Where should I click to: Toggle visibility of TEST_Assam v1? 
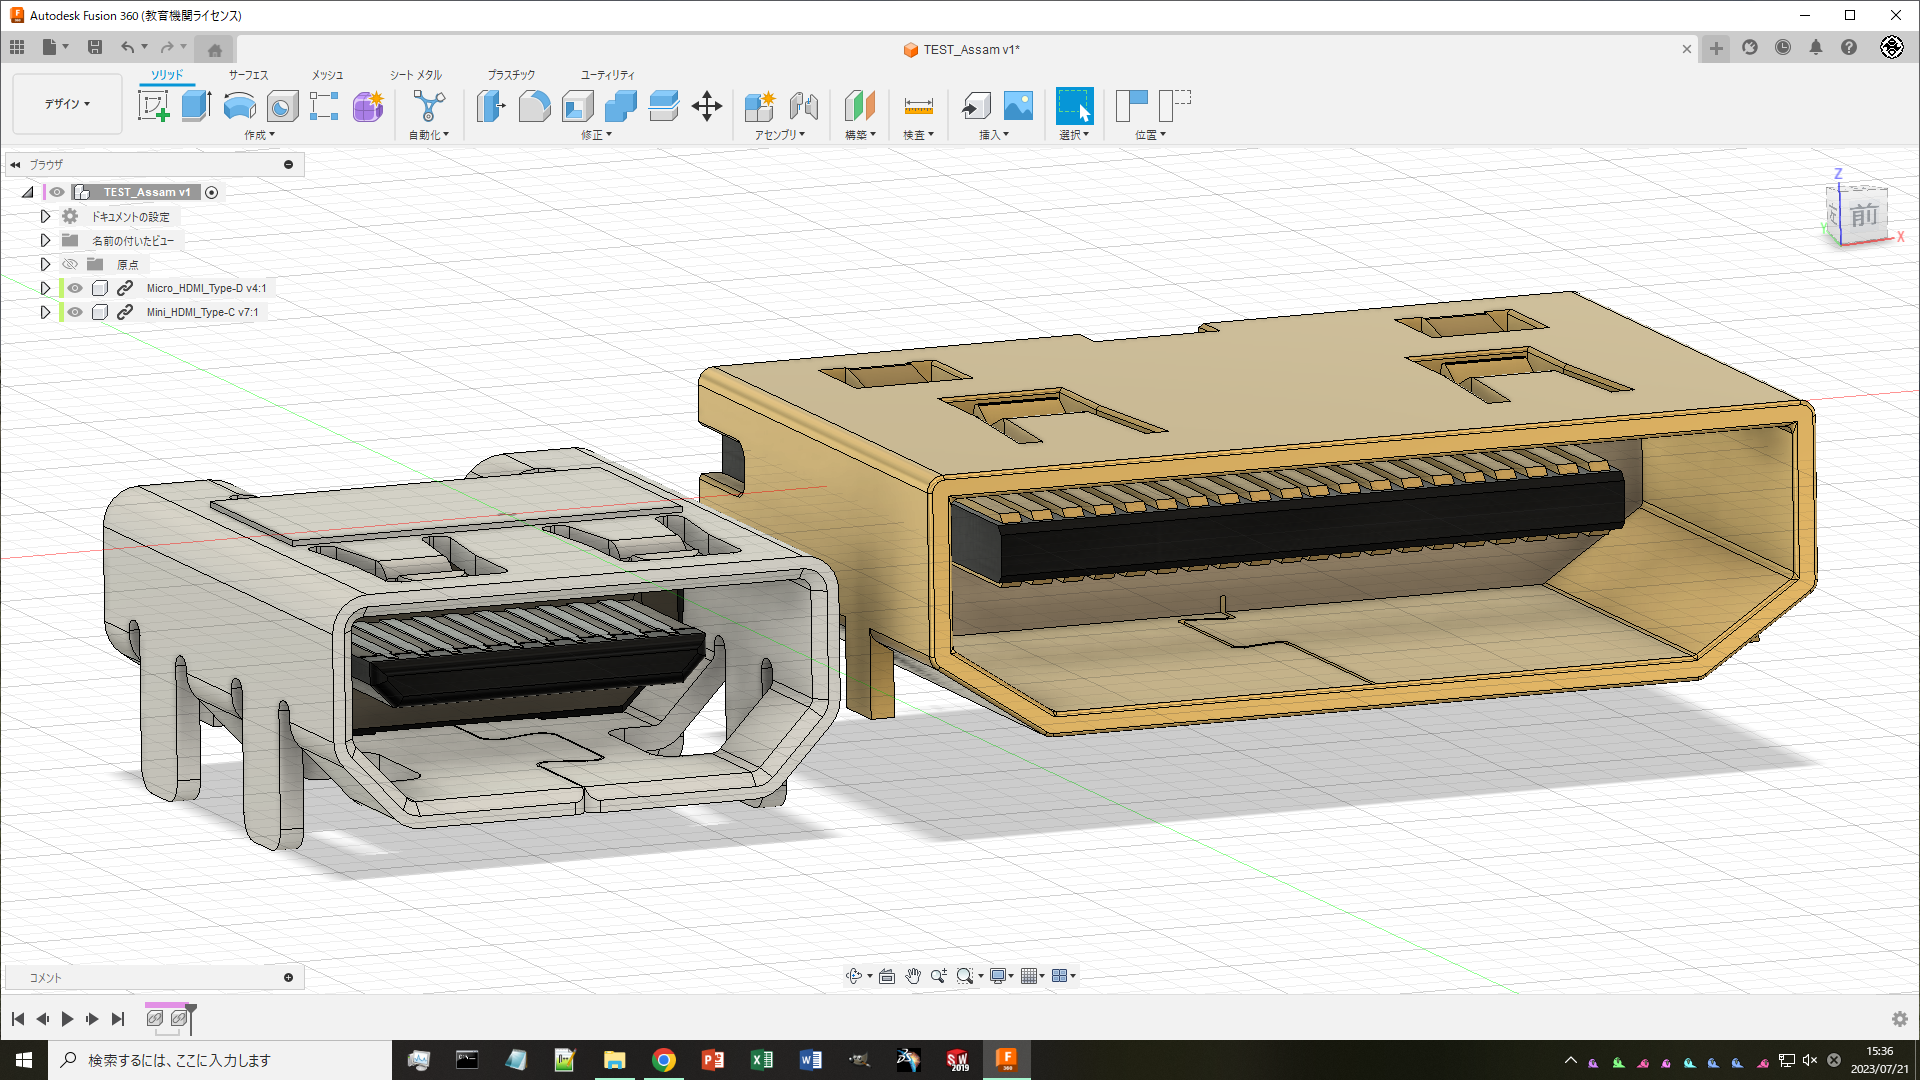click(57, 192)
